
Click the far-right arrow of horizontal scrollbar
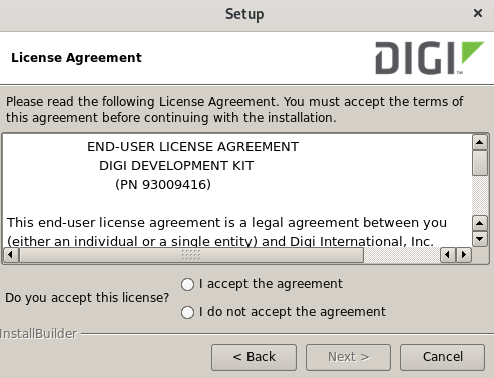pos(464,255)
